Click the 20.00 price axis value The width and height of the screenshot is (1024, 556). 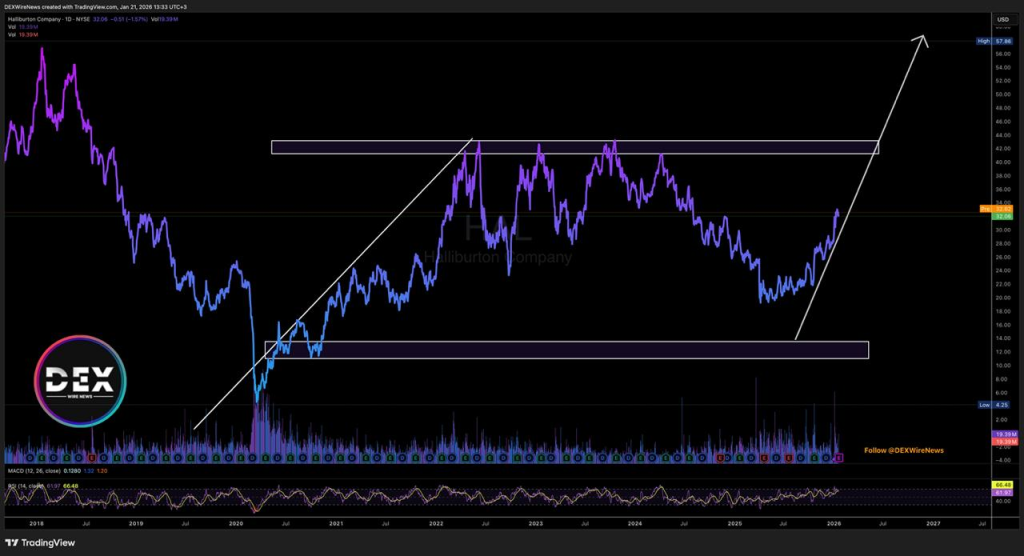tap(1002, 298)
